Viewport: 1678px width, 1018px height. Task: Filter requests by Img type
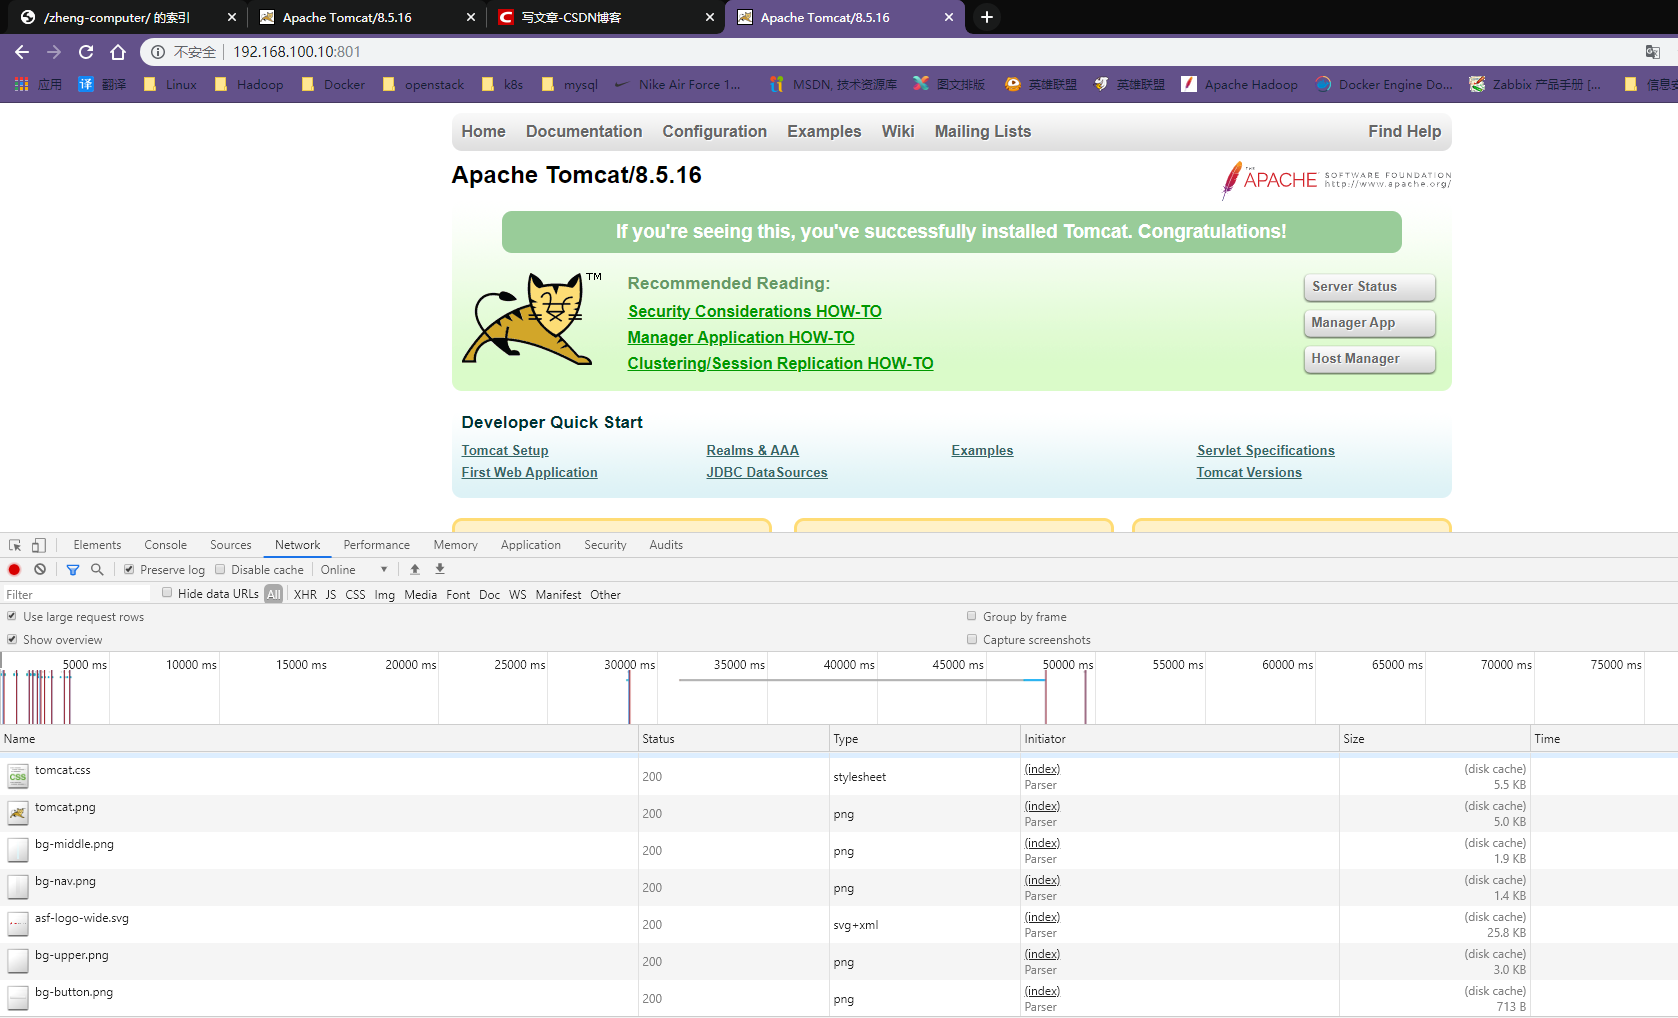click(385, 594)
